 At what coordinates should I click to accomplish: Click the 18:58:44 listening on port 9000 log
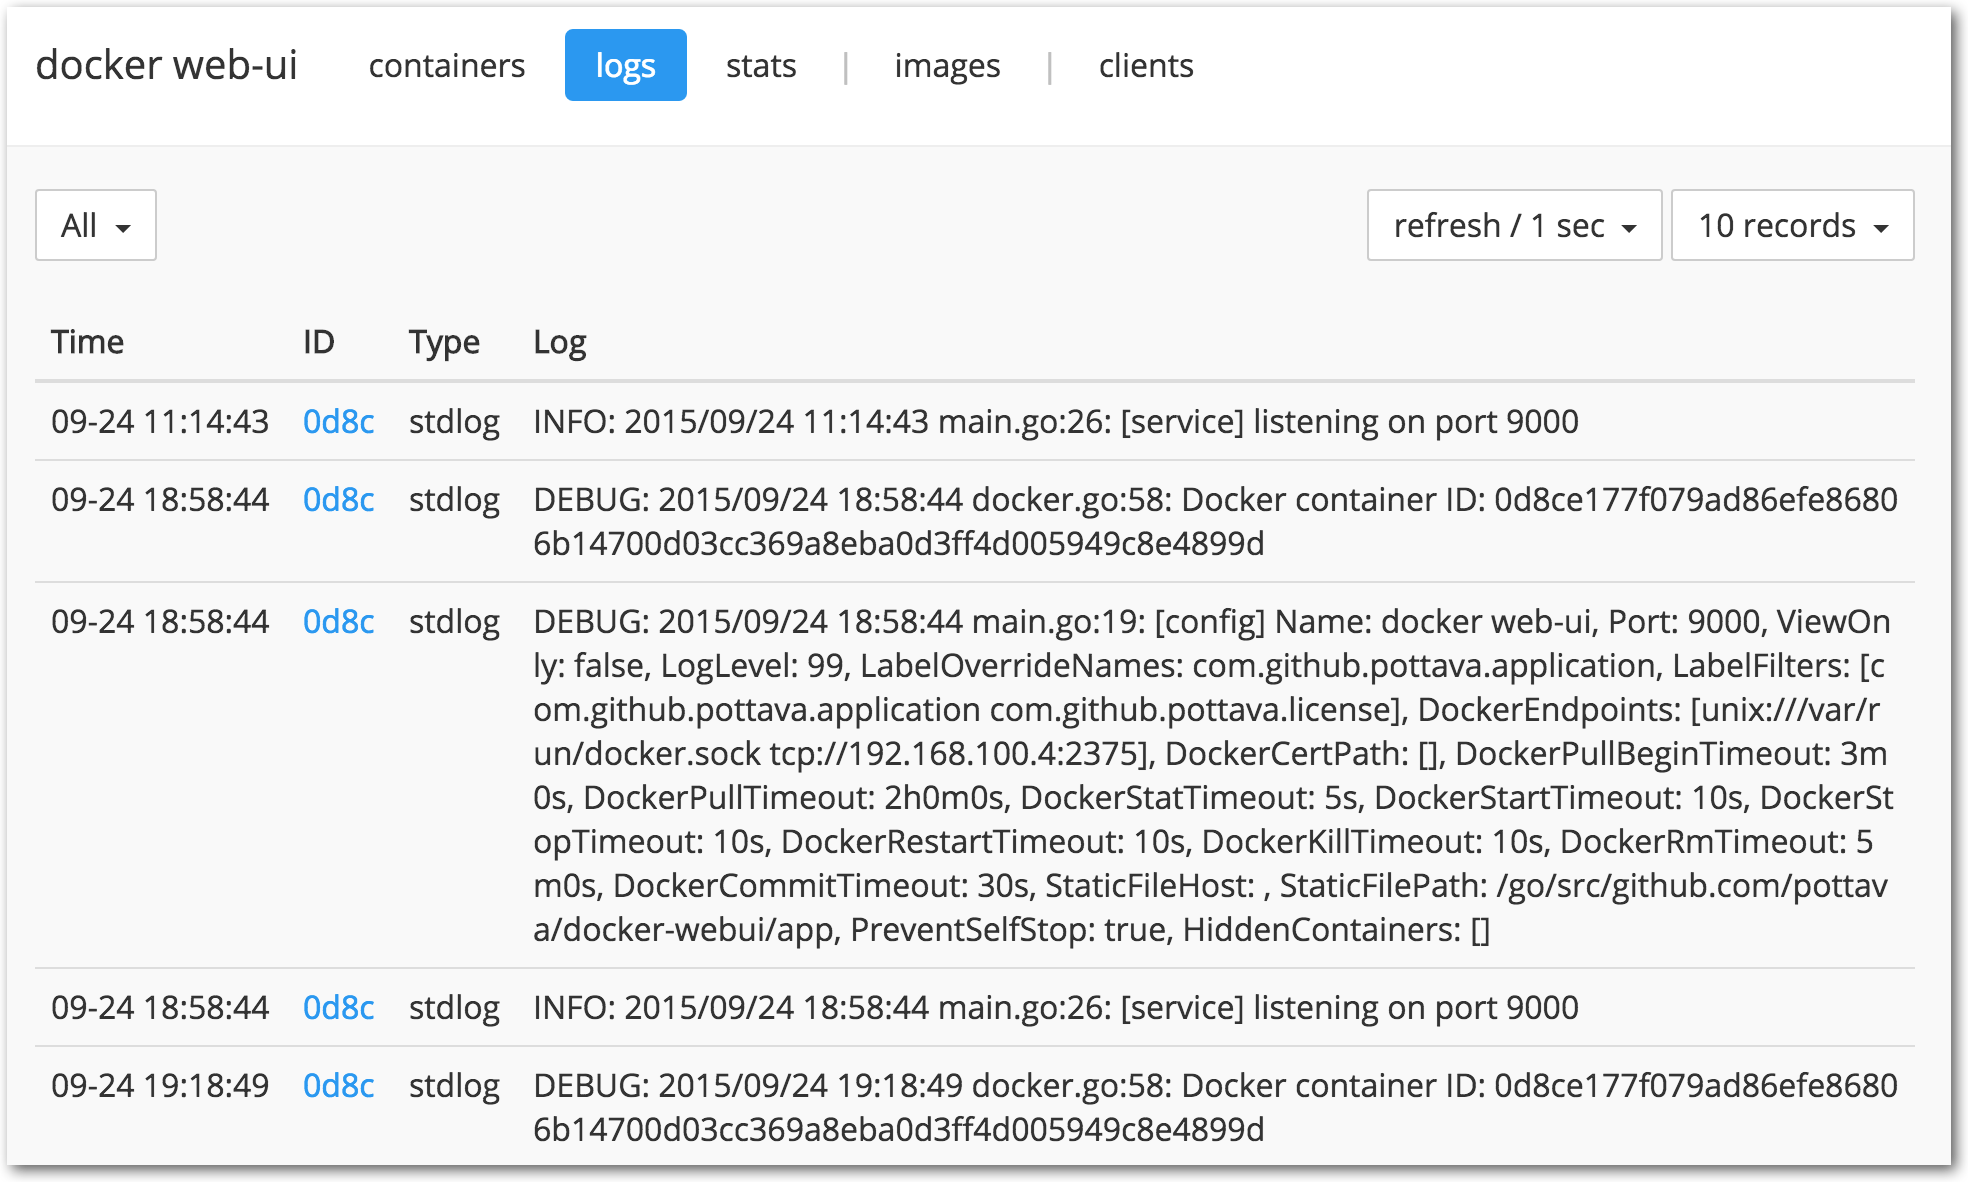(x=1056, y=1007)
